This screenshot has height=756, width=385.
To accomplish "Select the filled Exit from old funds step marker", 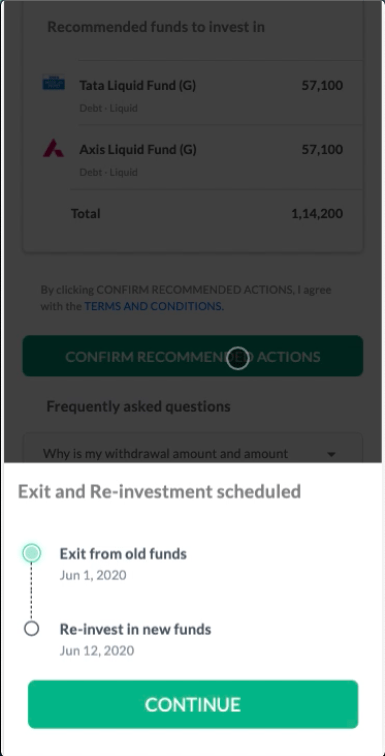I will [x=32, y=553].
